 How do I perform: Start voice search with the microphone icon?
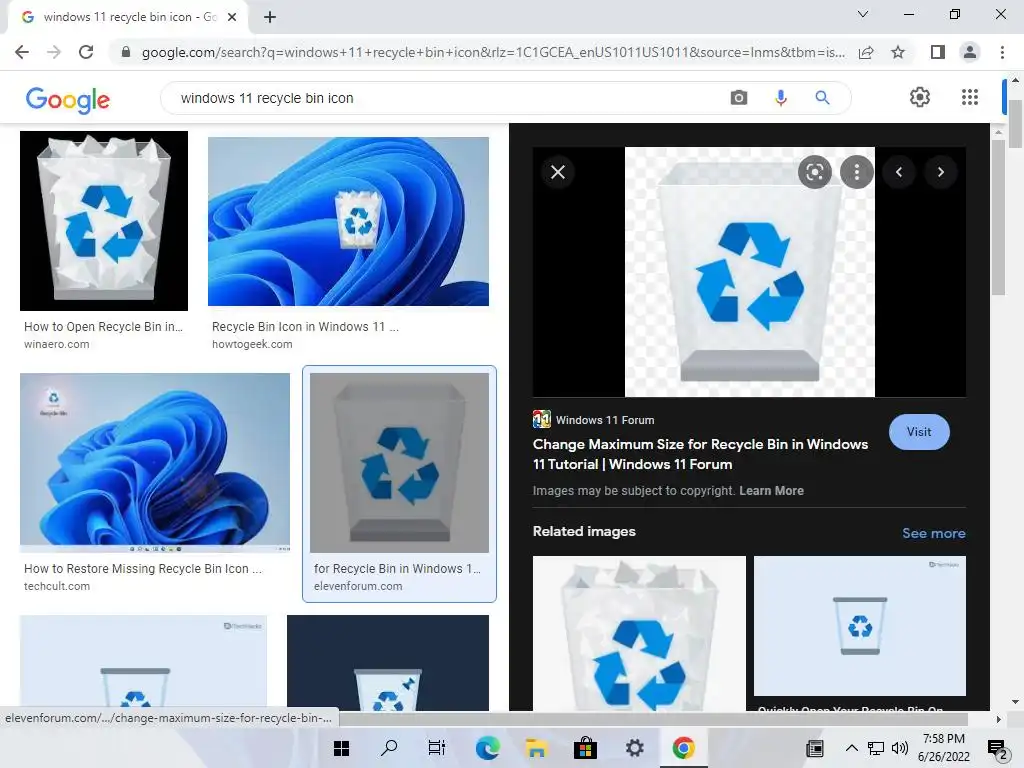click(x=780, y=98)
